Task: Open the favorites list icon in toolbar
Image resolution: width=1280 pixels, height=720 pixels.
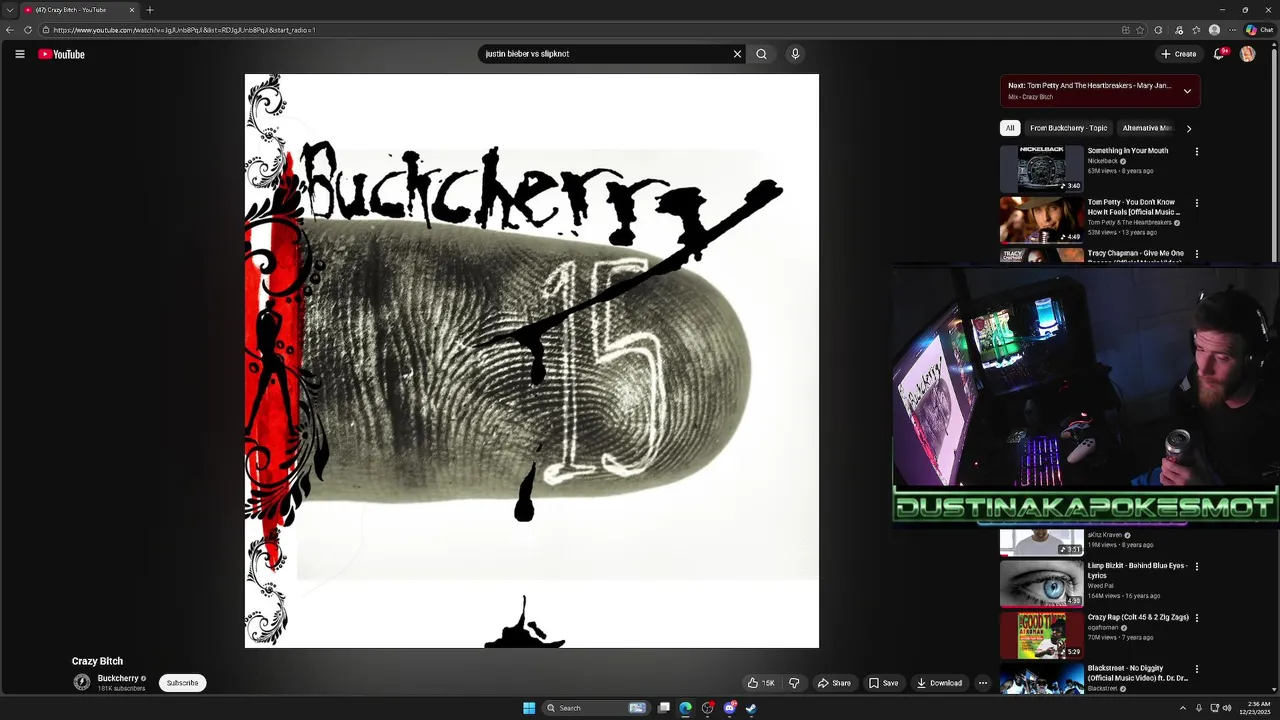Action: pyautogui.click(x=1196, y=30)
